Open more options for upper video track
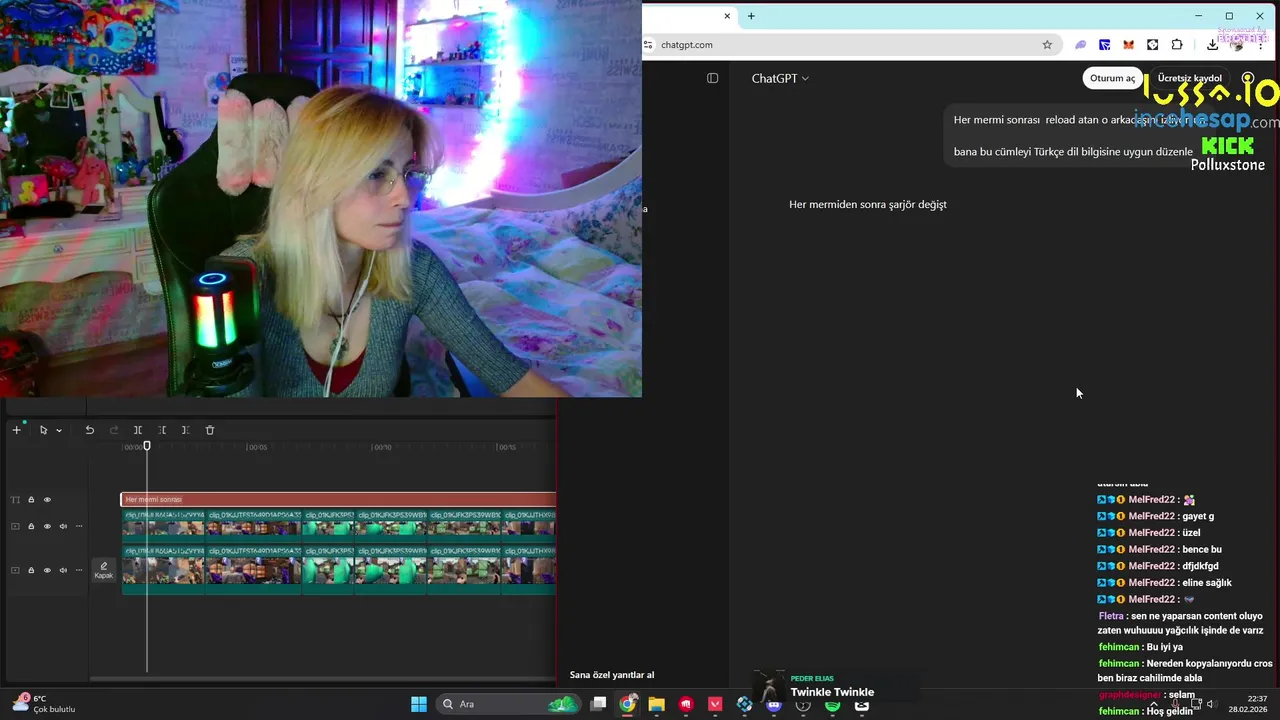The image size is (1280, 720). click(x=79, y=526)
